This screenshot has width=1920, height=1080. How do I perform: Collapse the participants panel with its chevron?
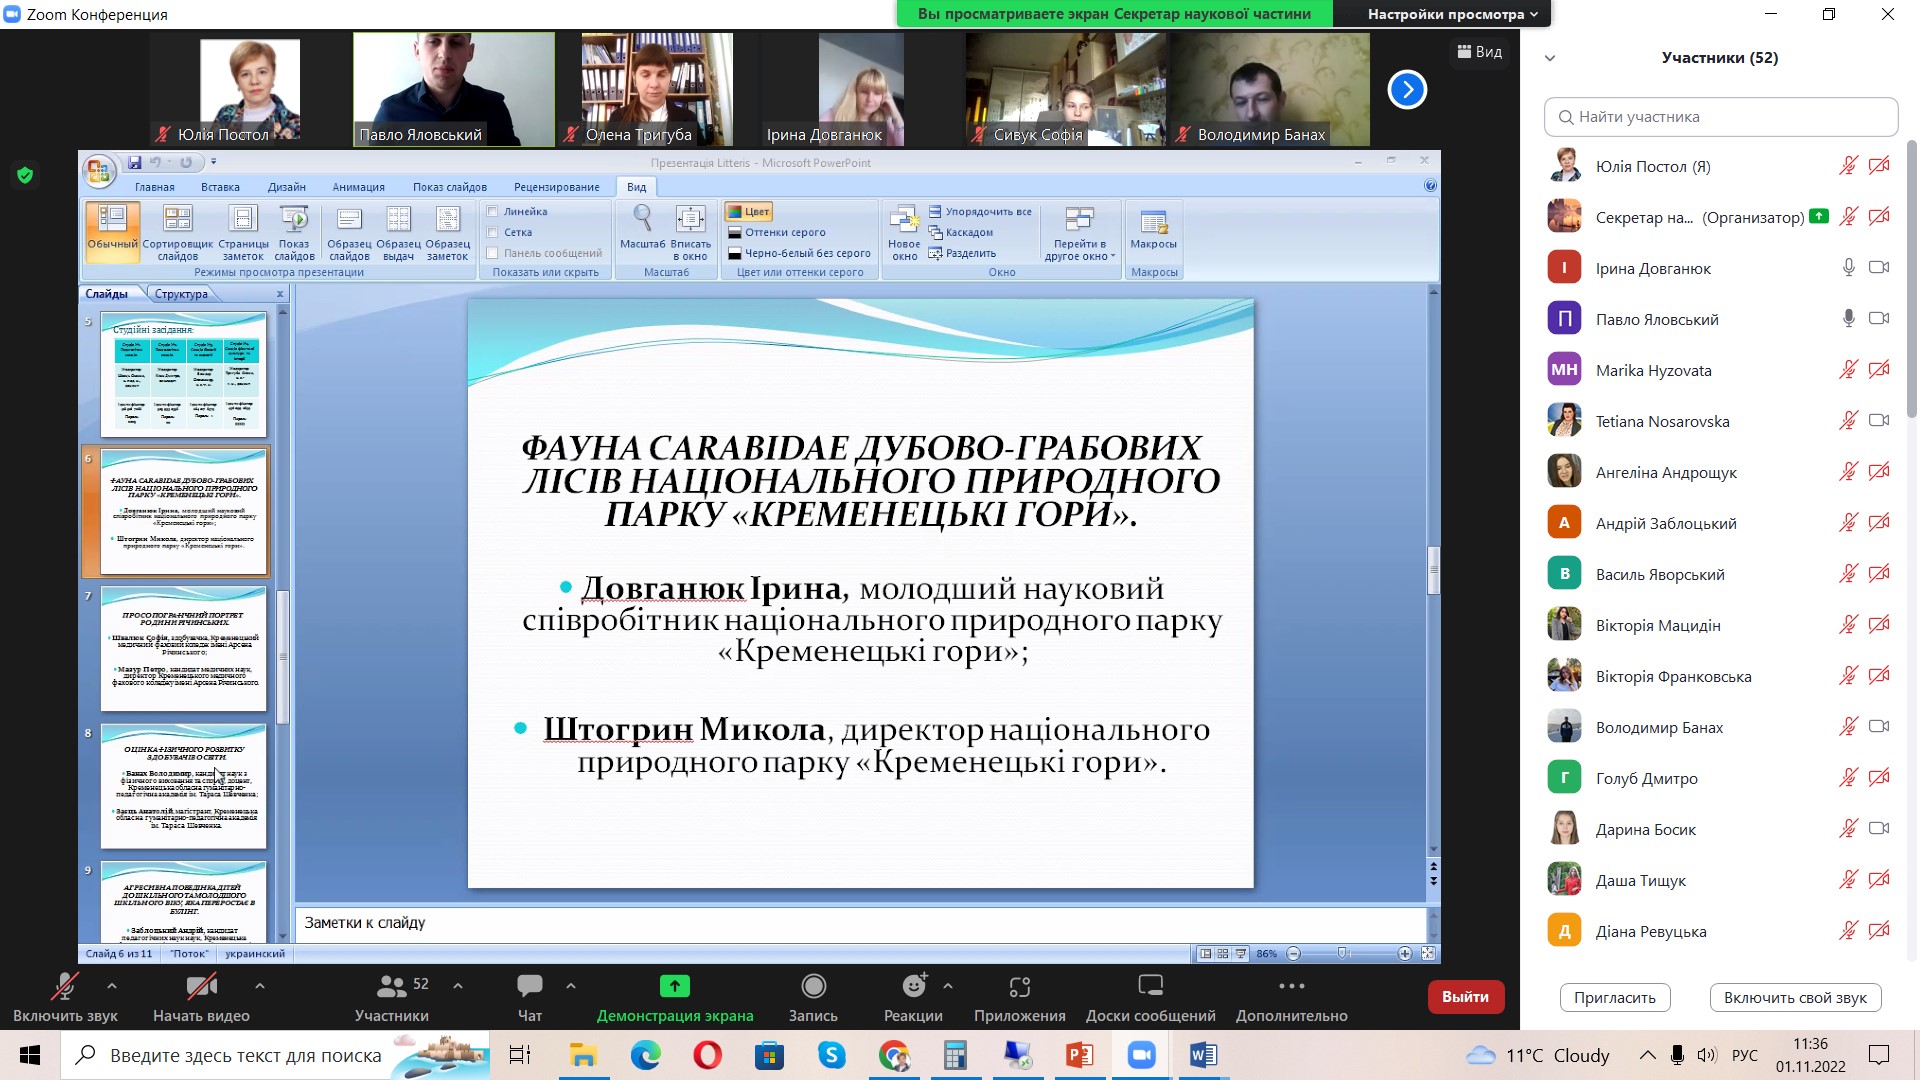click(x=1550, y=58)
